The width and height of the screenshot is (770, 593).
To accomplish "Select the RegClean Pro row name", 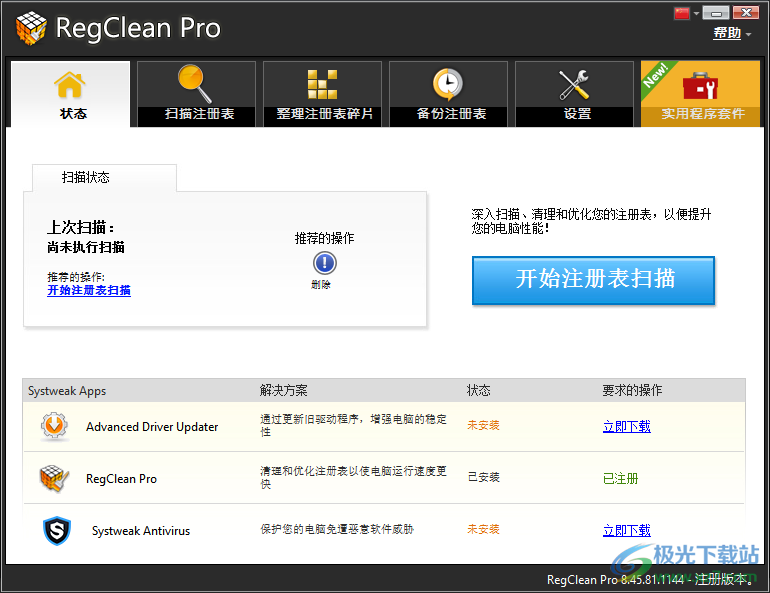I will (121, 479).
